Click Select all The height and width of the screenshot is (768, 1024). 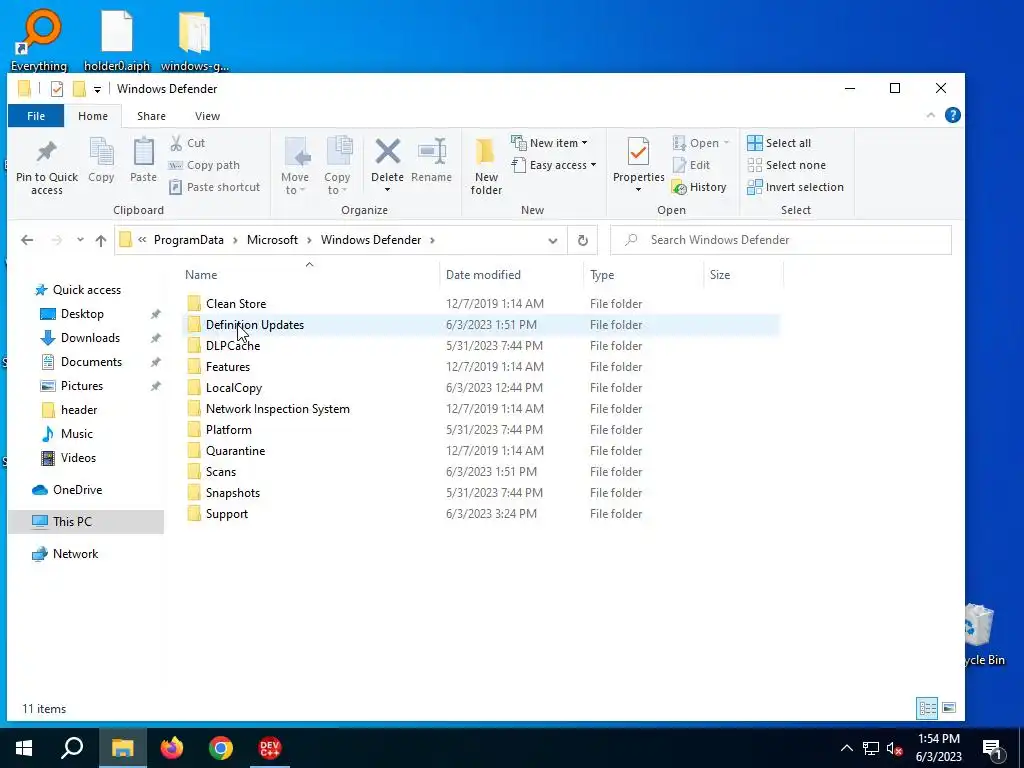coord(779,143)
